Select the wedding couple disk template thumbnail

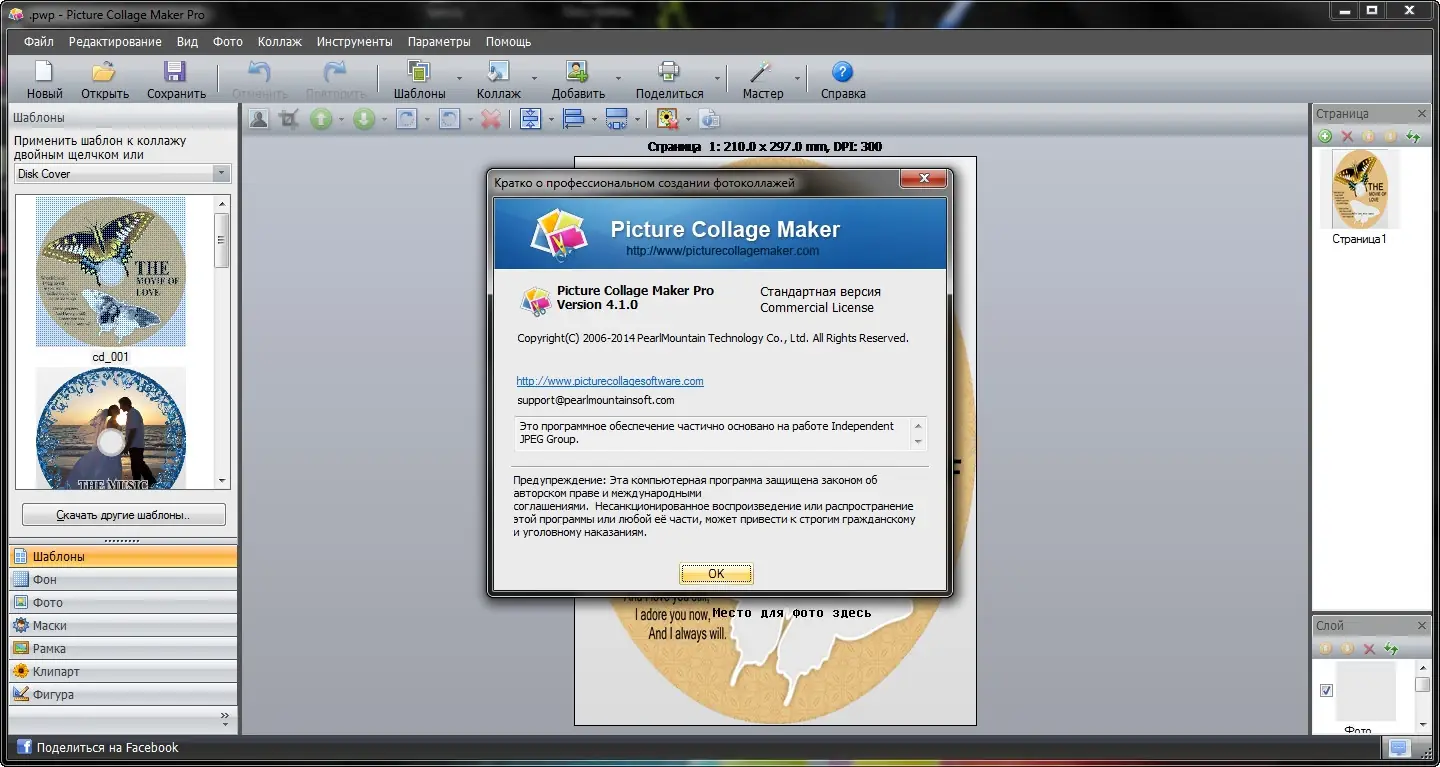[111, 429]
